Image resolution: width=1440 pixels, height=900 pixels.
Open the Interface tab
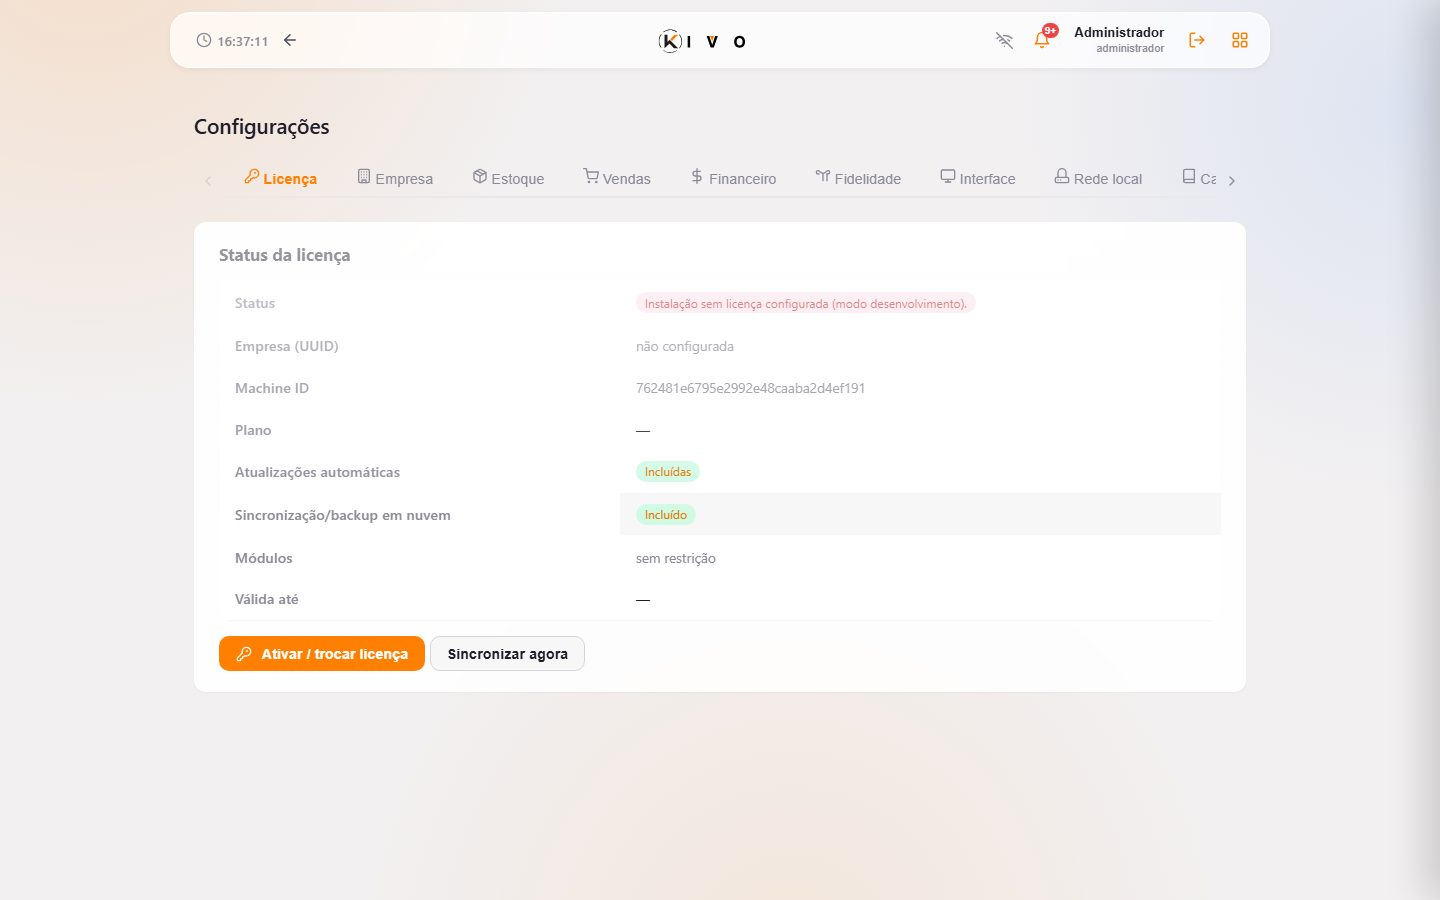pyautogui.click(x=977, y=178)
